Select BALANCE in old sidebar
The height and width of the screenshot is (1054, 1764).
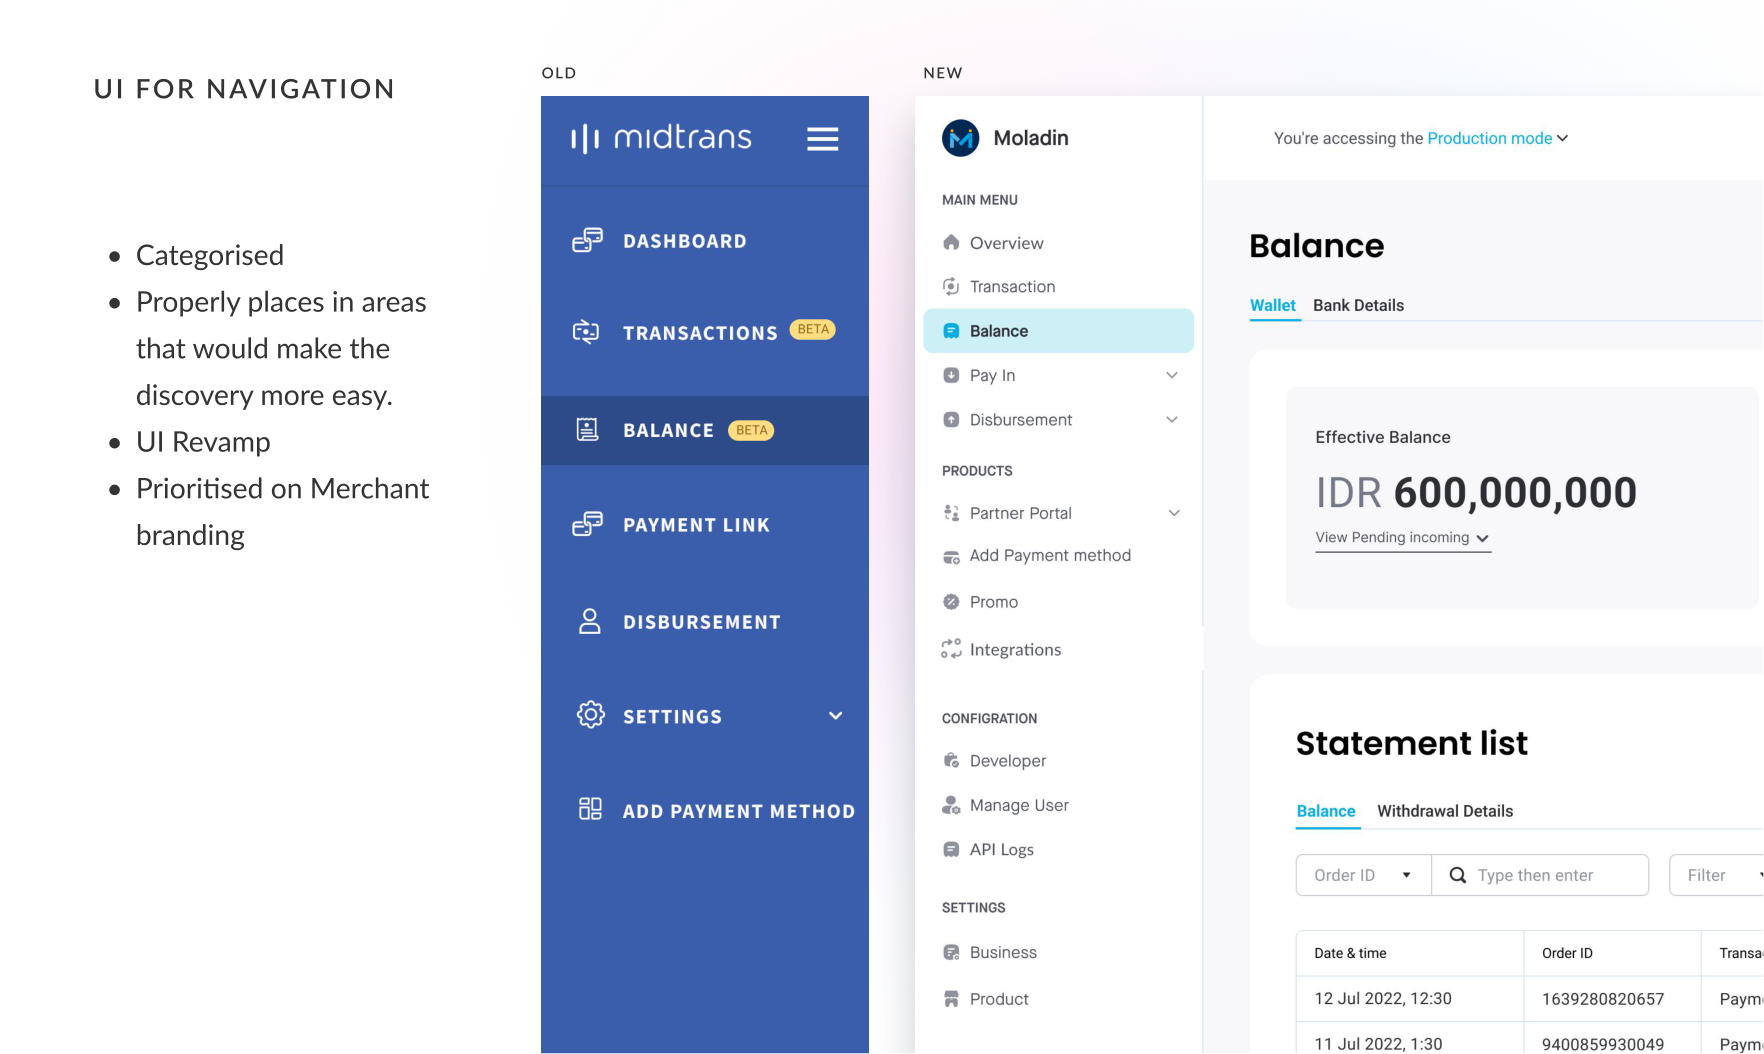tap(705, 430)
